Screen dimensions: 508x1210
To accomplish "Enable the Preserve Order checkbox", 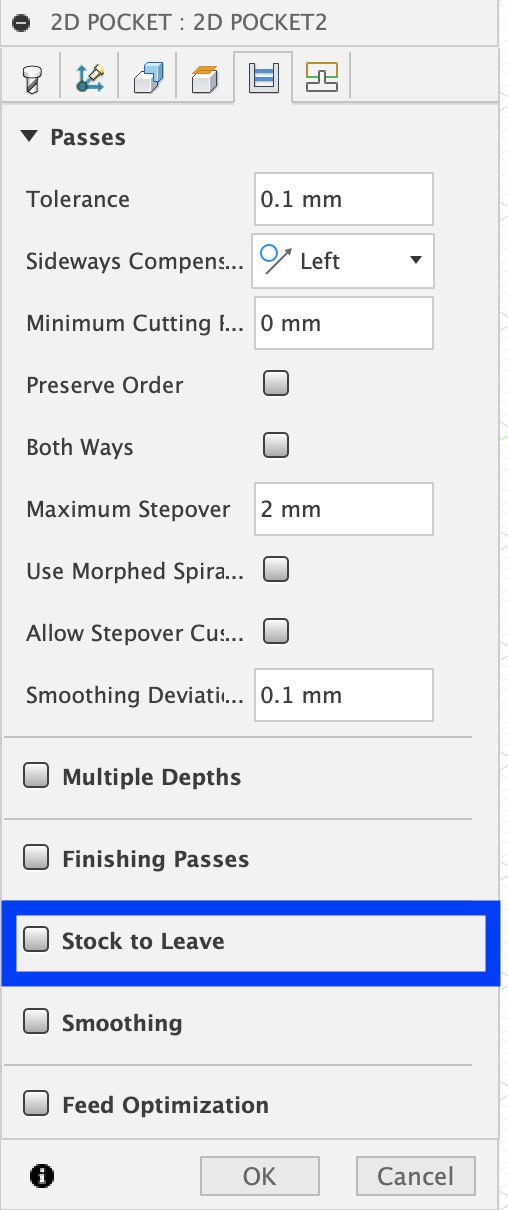I will 275,383.
